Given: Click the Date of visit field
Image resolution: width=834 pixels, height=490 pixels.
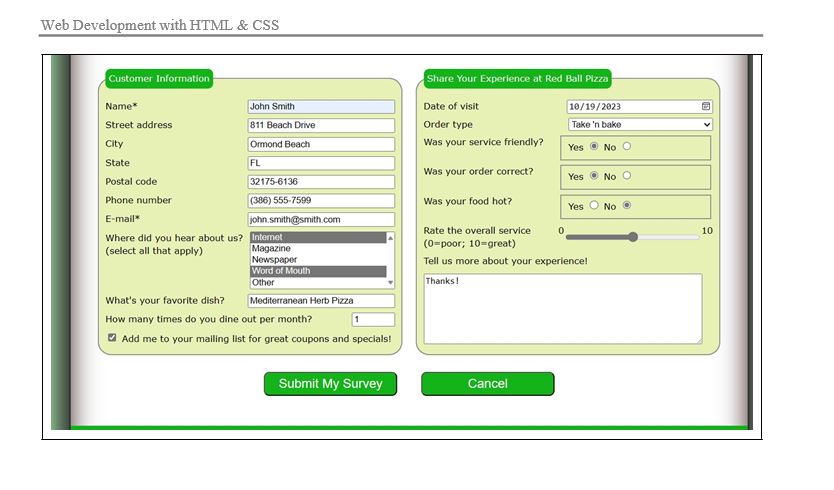Looking at the screenshot, I should 640,106.
